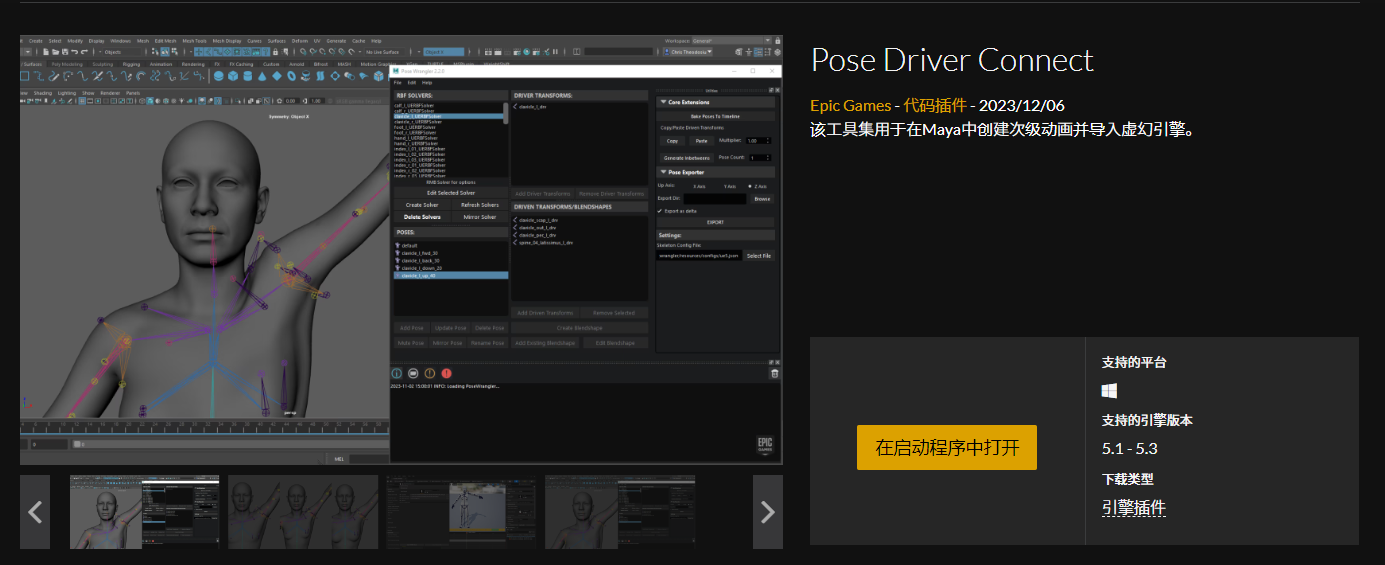Select the dimmed Pose Wrangler thumbnail near next arrow
1385x565 pixels.
[620, 512]
